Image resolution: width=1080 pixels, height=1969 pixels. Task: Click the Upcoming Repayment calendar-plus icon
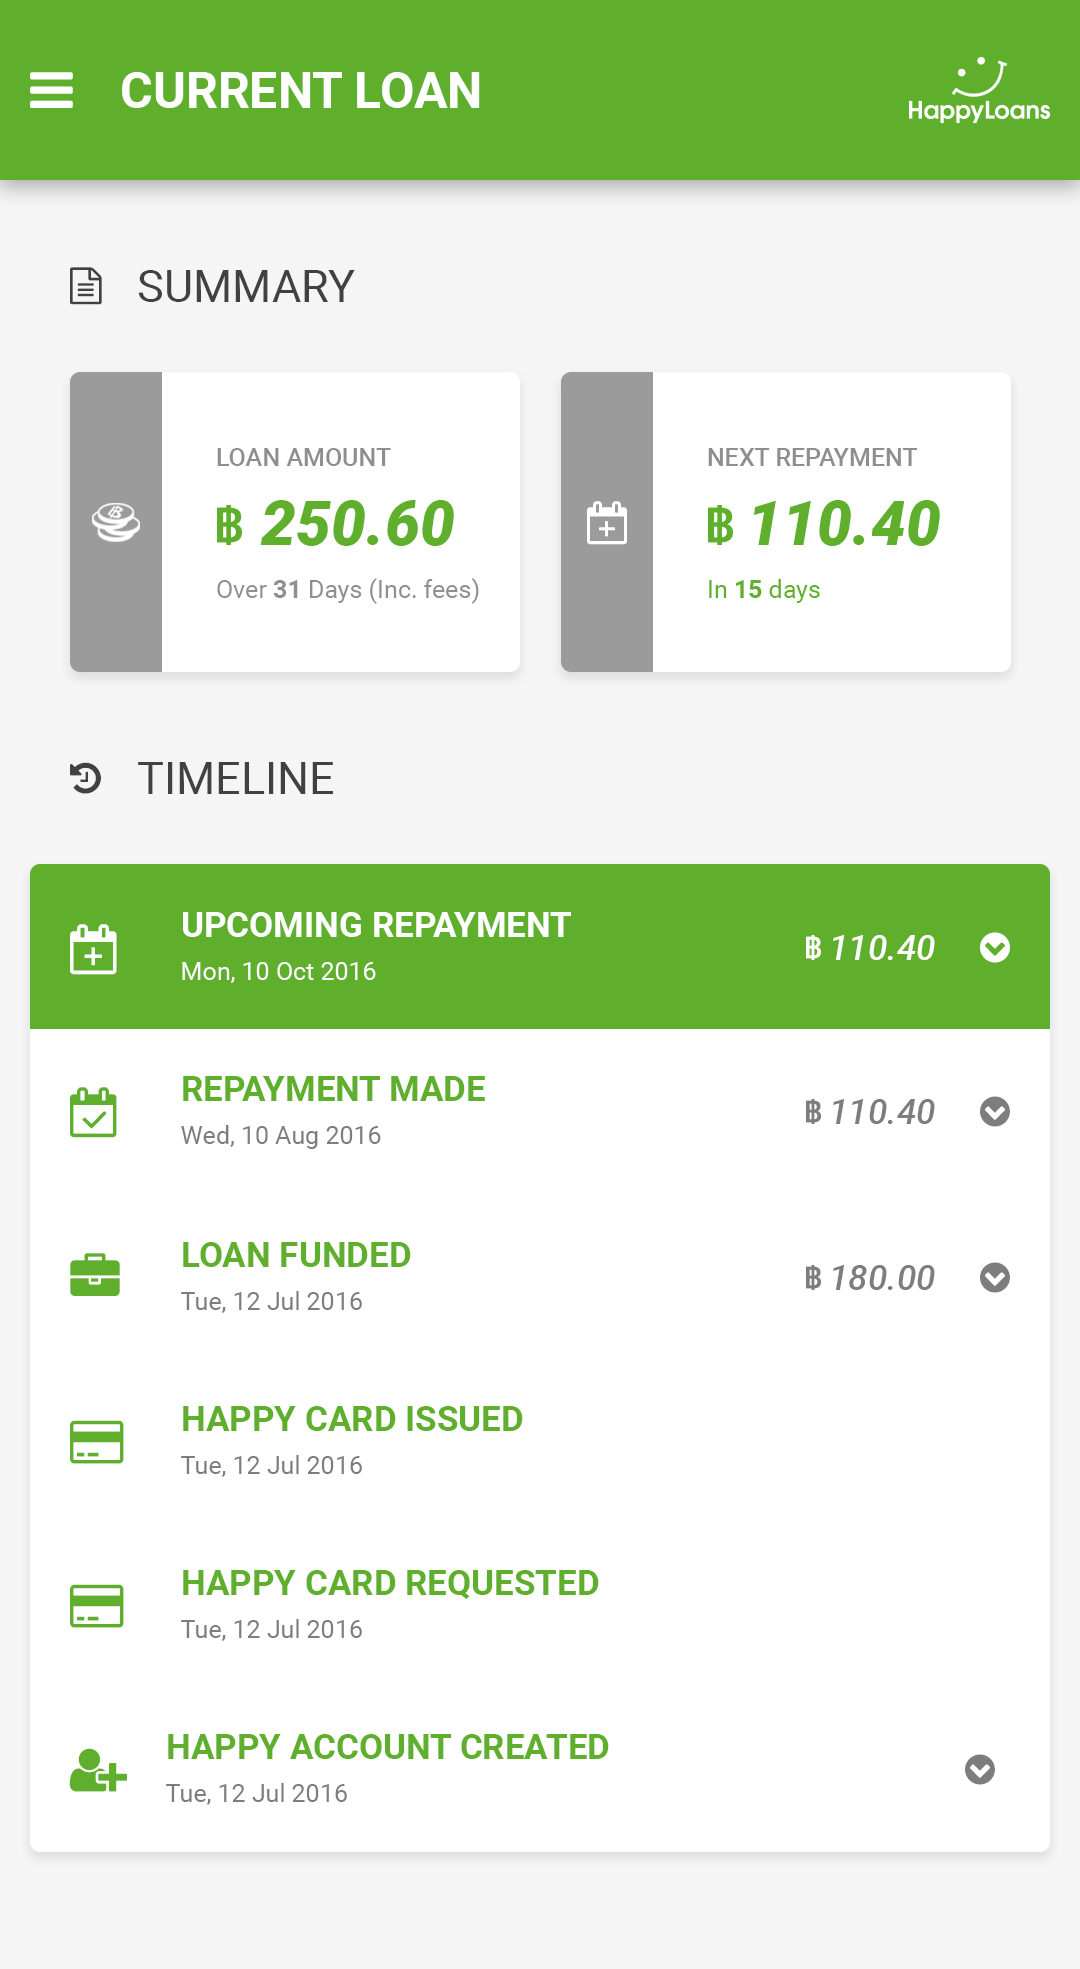tap(94, 948)
